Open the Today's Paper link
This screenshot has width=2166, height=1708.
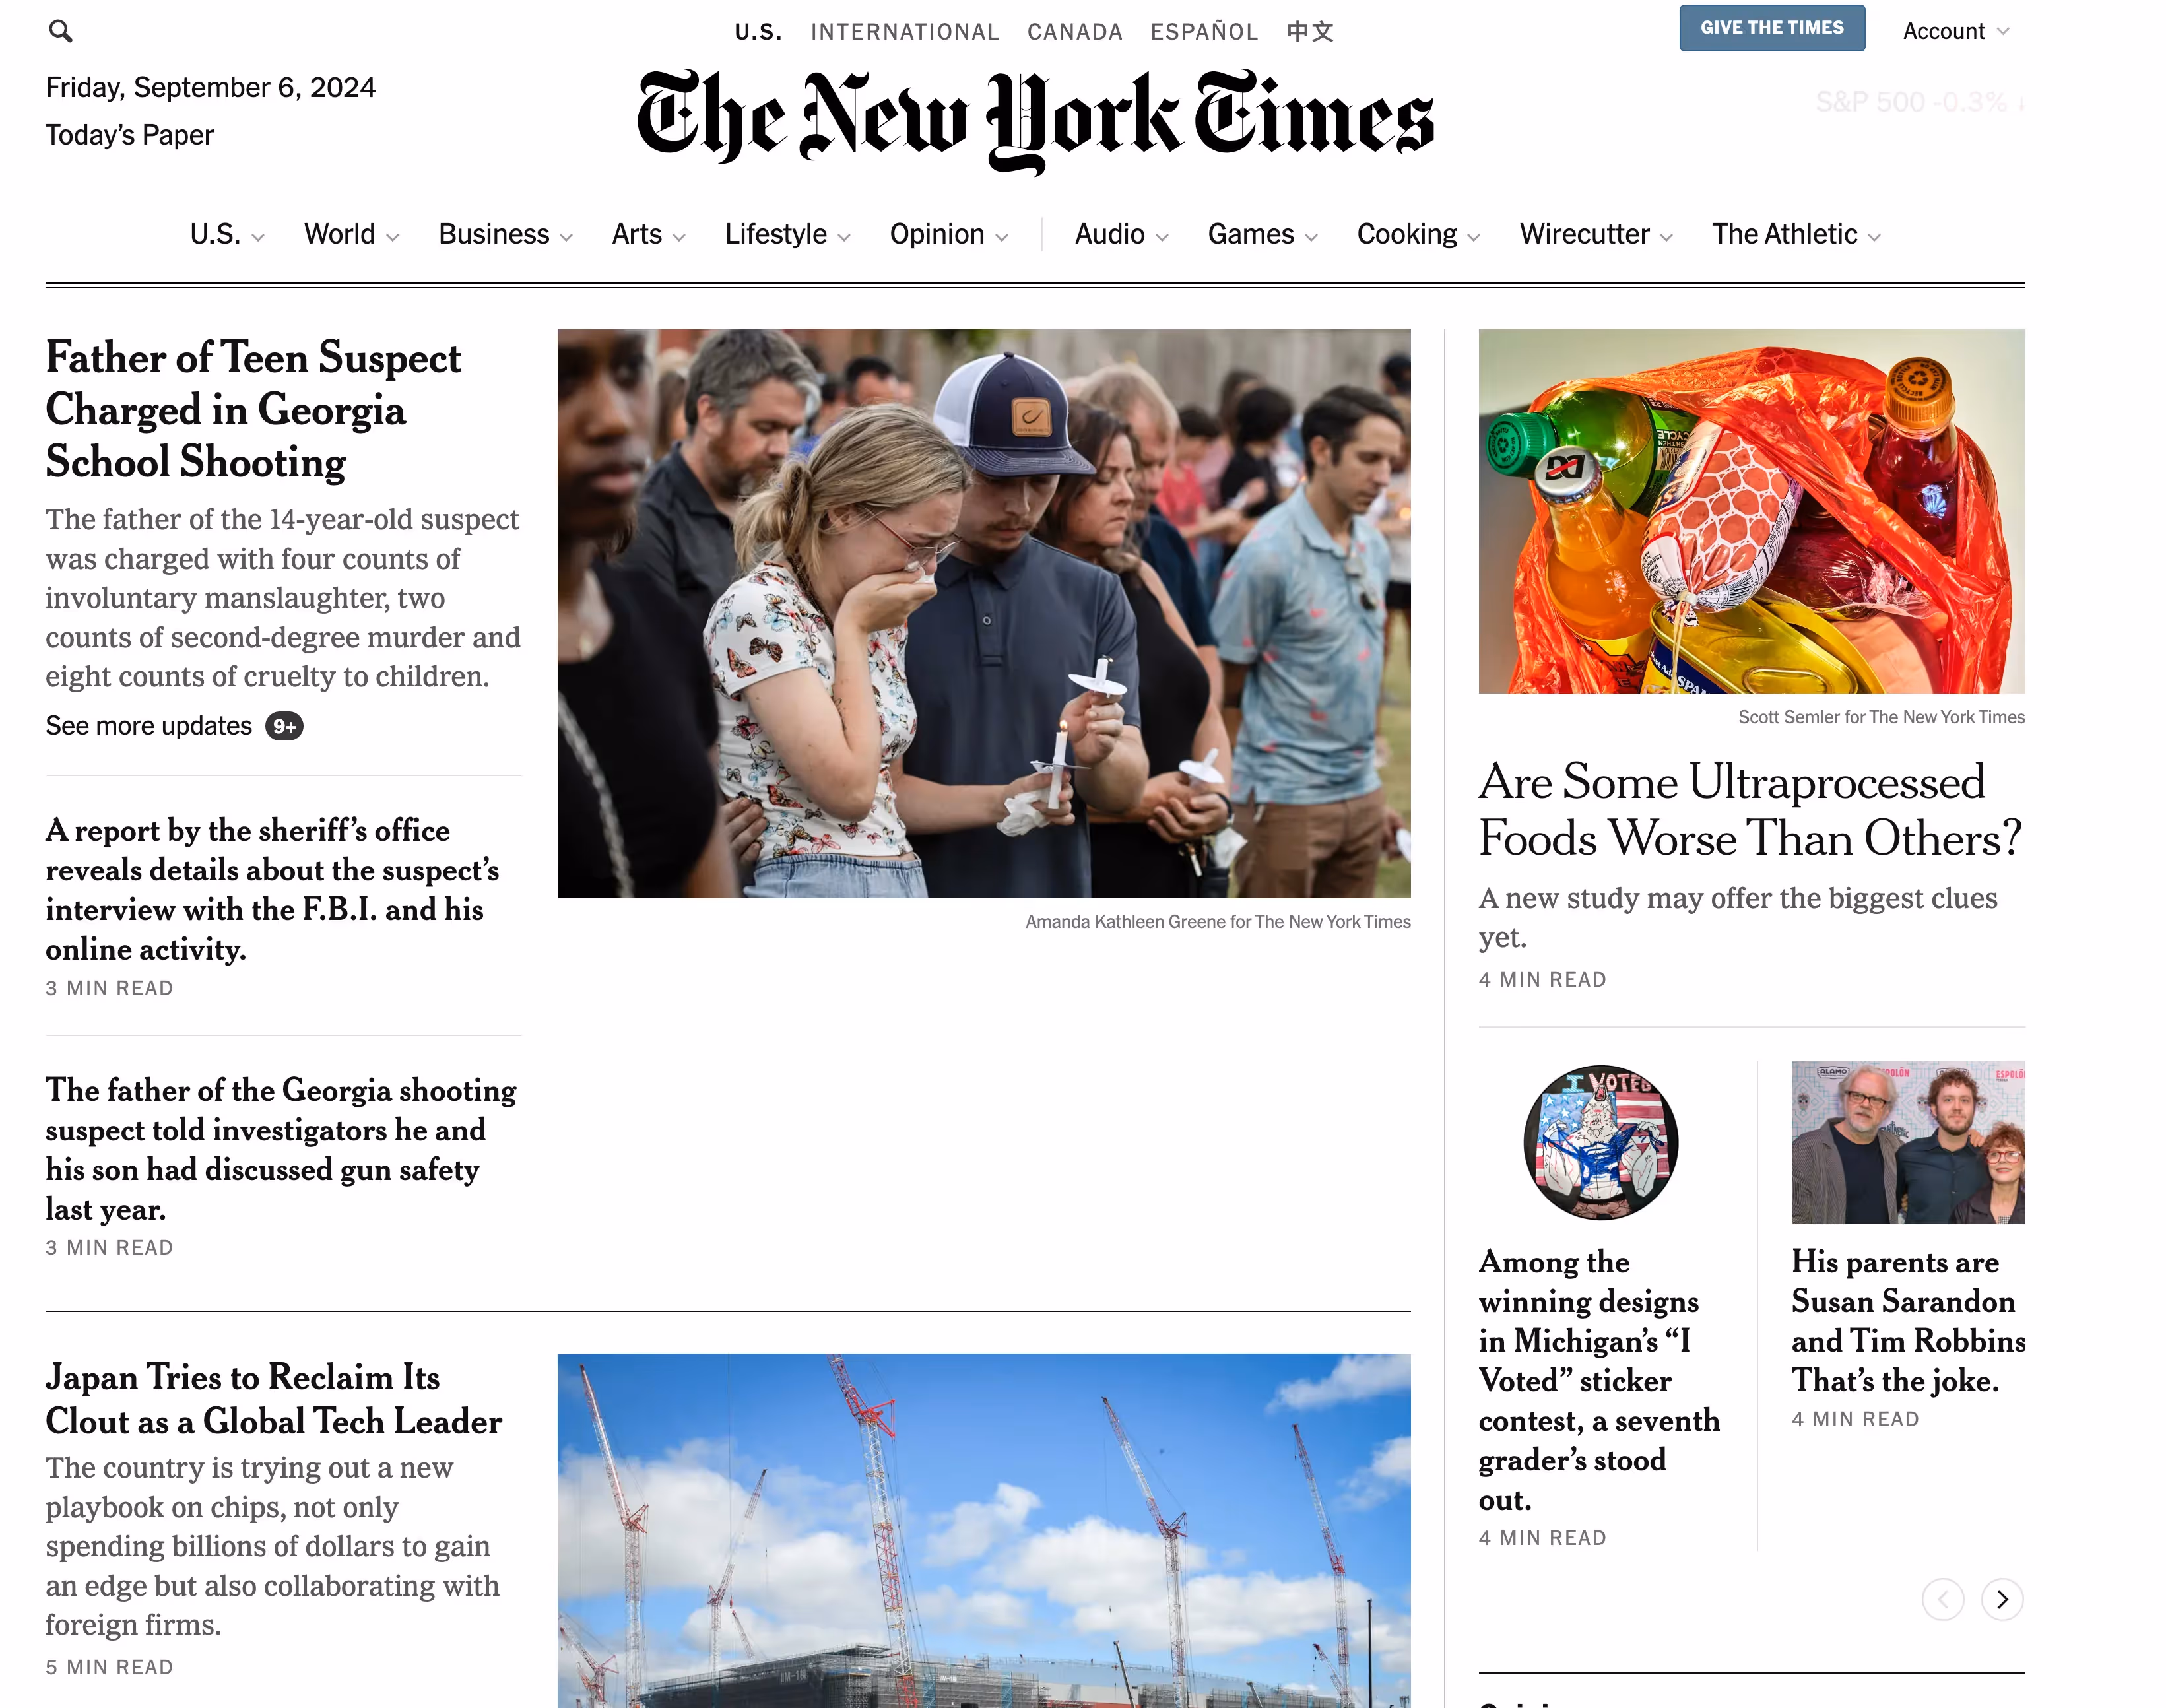[129, 135]
